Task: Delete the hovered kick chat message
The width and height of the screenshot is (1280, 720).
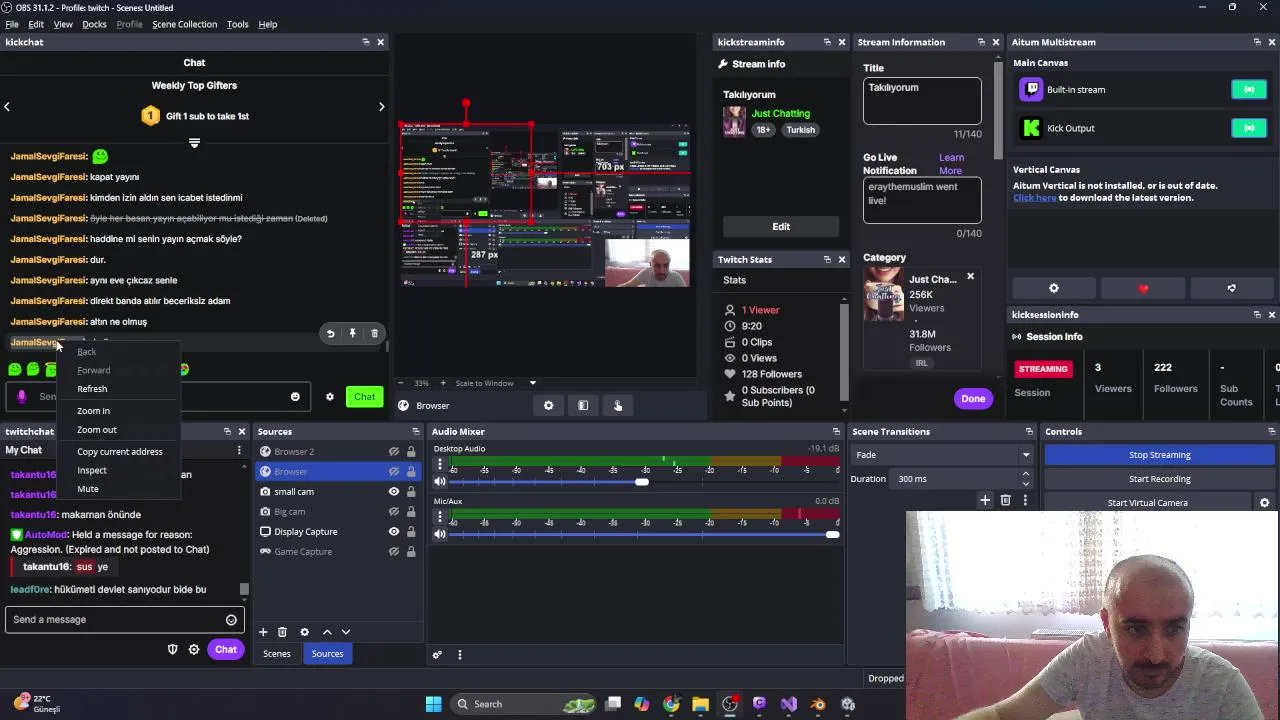Action: click(x=374, y=333)
